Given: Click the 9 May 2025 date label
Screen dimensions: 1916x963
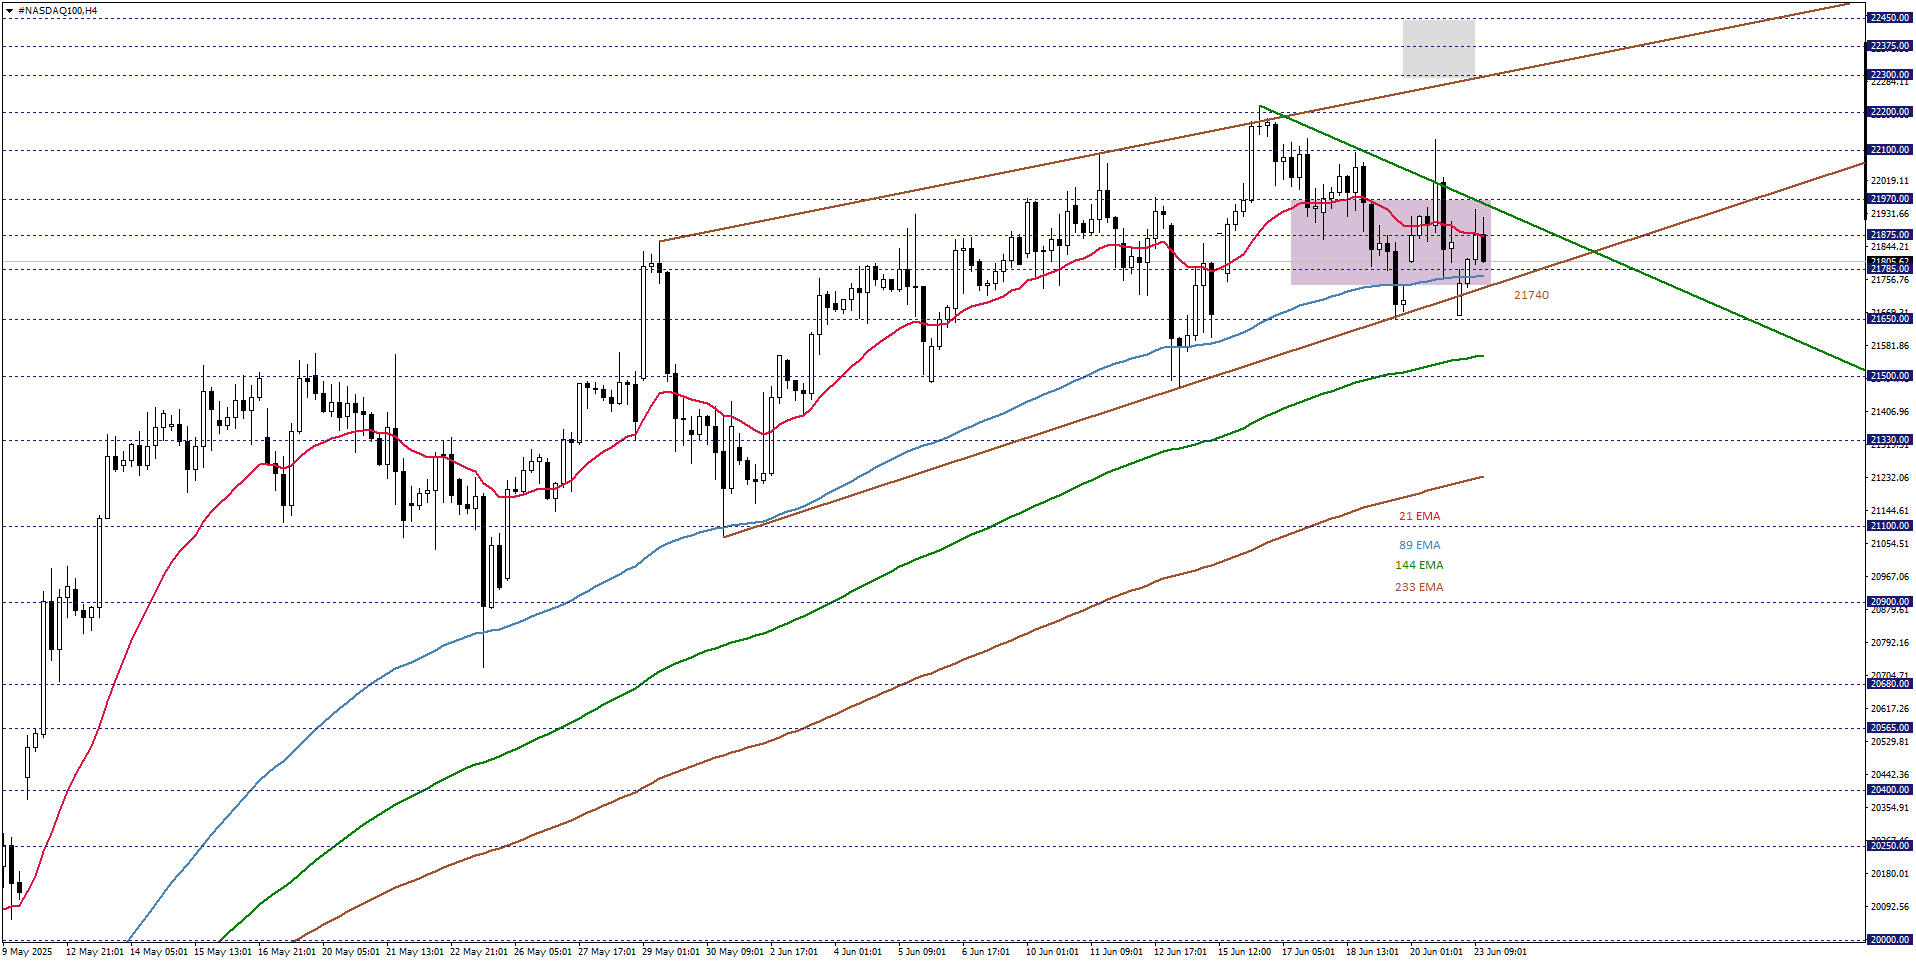Looking at the screenshot, I should 28,952.
